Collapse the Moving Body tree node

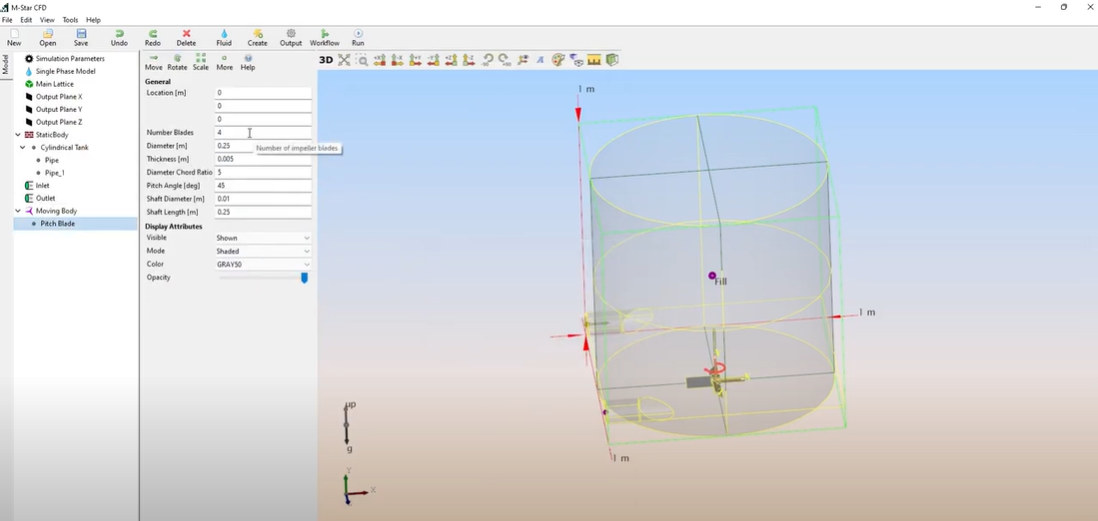(18, 211)
